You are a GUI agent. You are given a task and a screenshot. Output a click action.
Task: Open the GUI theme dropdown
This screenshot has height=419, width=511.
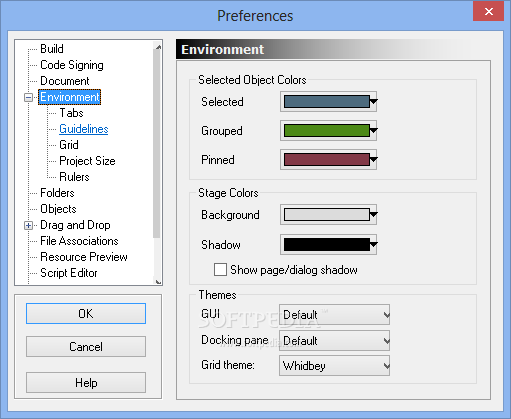click(334, 315)
